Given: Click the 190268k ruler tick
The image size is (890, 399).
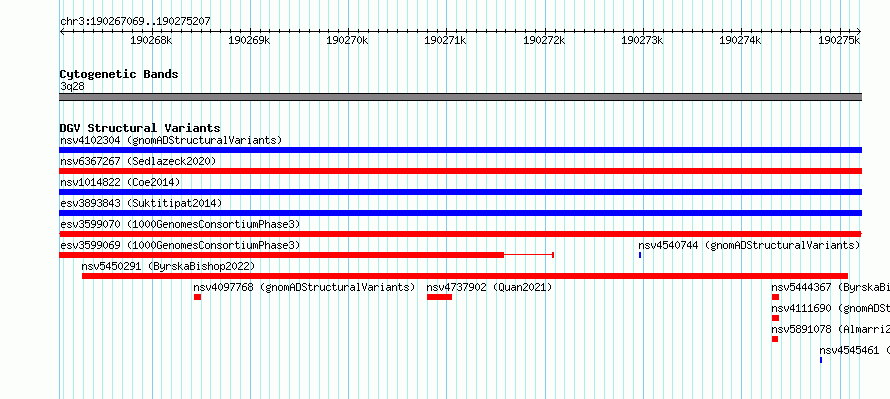Looking at the screenshot, I should click(151, 40).
